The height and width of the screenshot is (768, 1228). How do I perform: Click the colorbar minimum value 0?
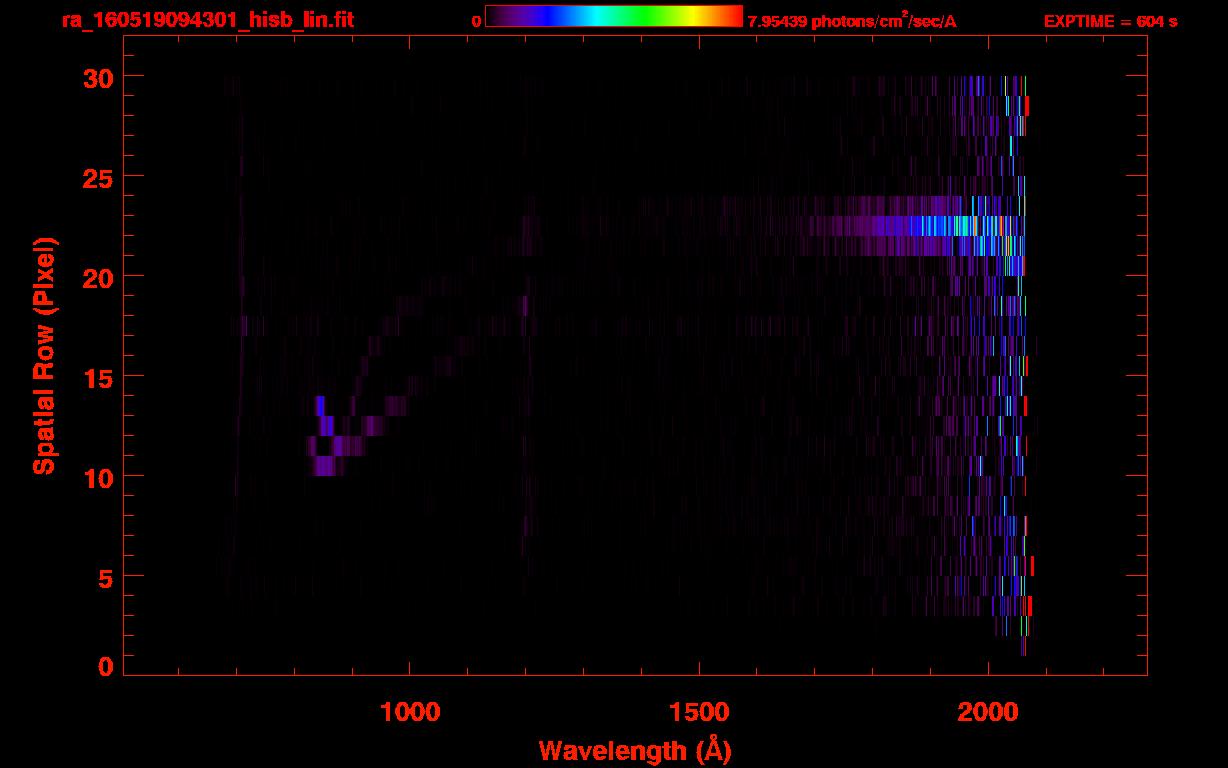(x=476, y=21)
